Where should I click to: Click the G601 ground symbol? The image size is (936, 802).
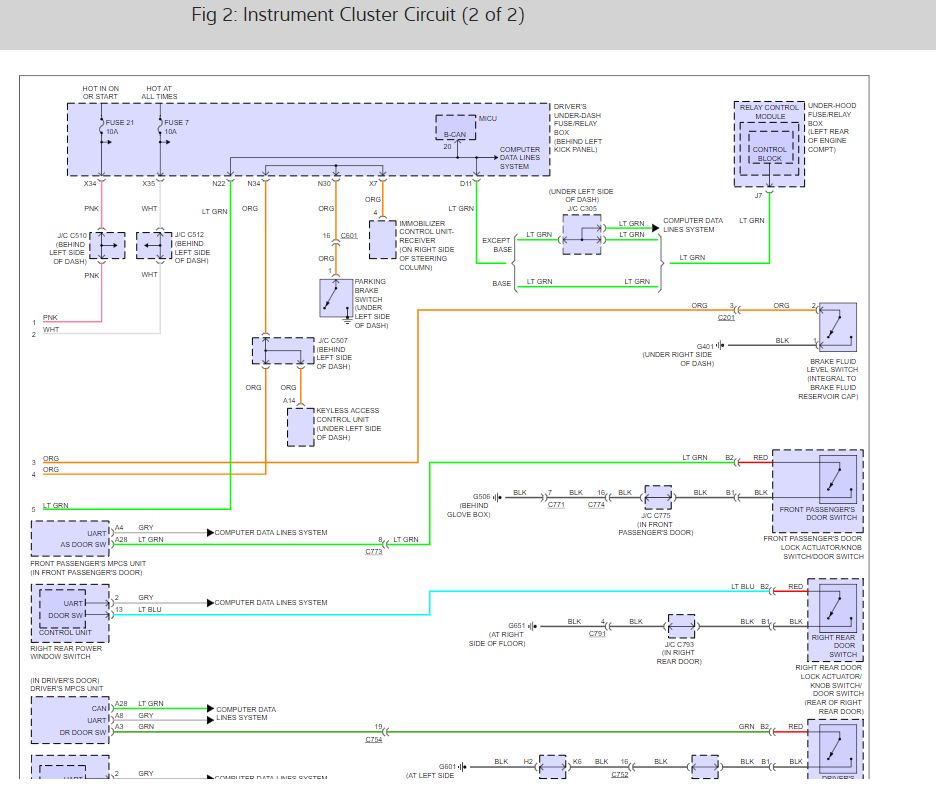click(463, 767)
